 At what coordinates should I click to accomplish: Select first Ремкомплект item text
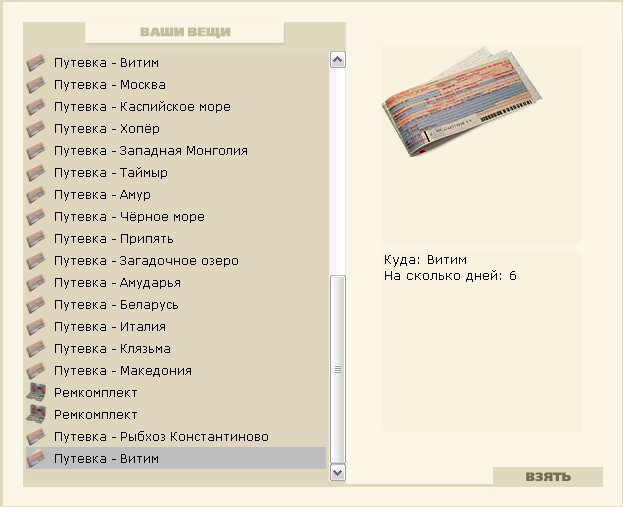tap(96, 393)
